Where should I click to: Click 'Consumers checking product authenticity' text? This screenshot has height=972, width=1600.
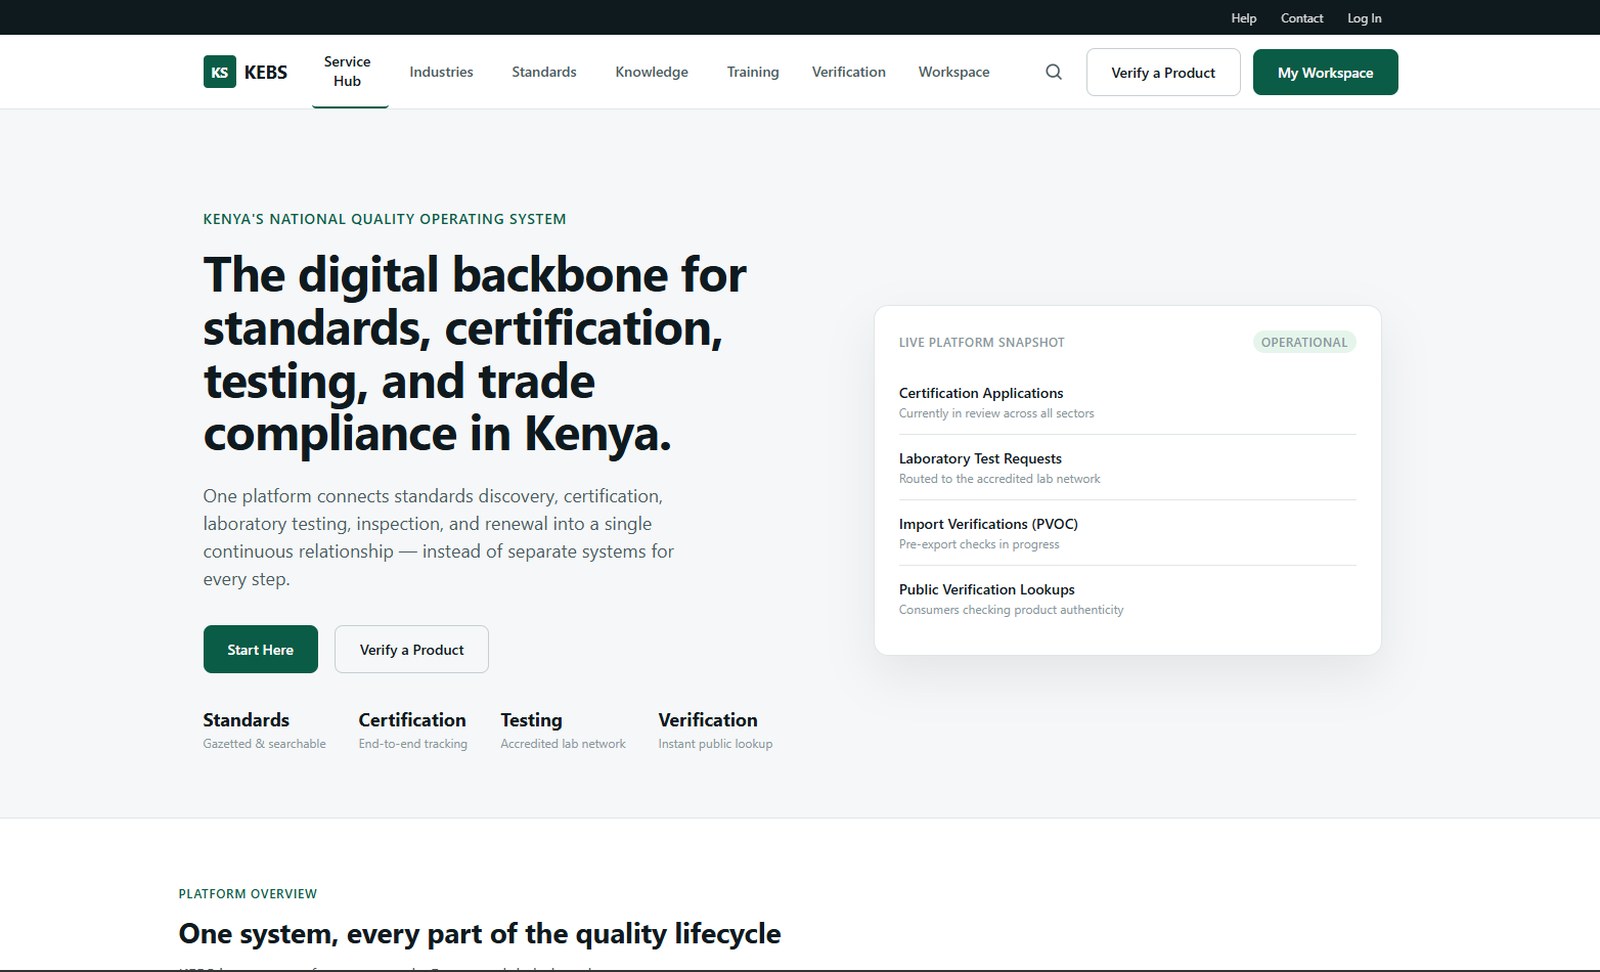[x=1011, y=610]
